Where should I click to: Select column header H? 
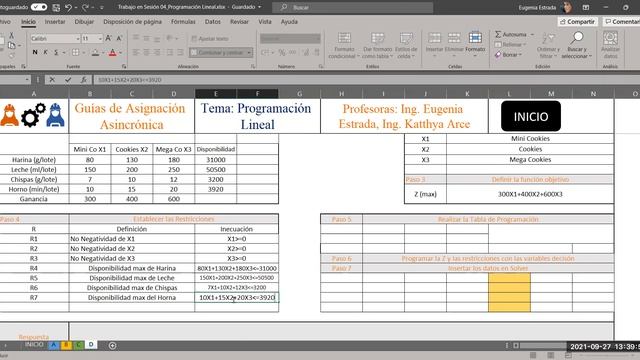coord(341,94)
